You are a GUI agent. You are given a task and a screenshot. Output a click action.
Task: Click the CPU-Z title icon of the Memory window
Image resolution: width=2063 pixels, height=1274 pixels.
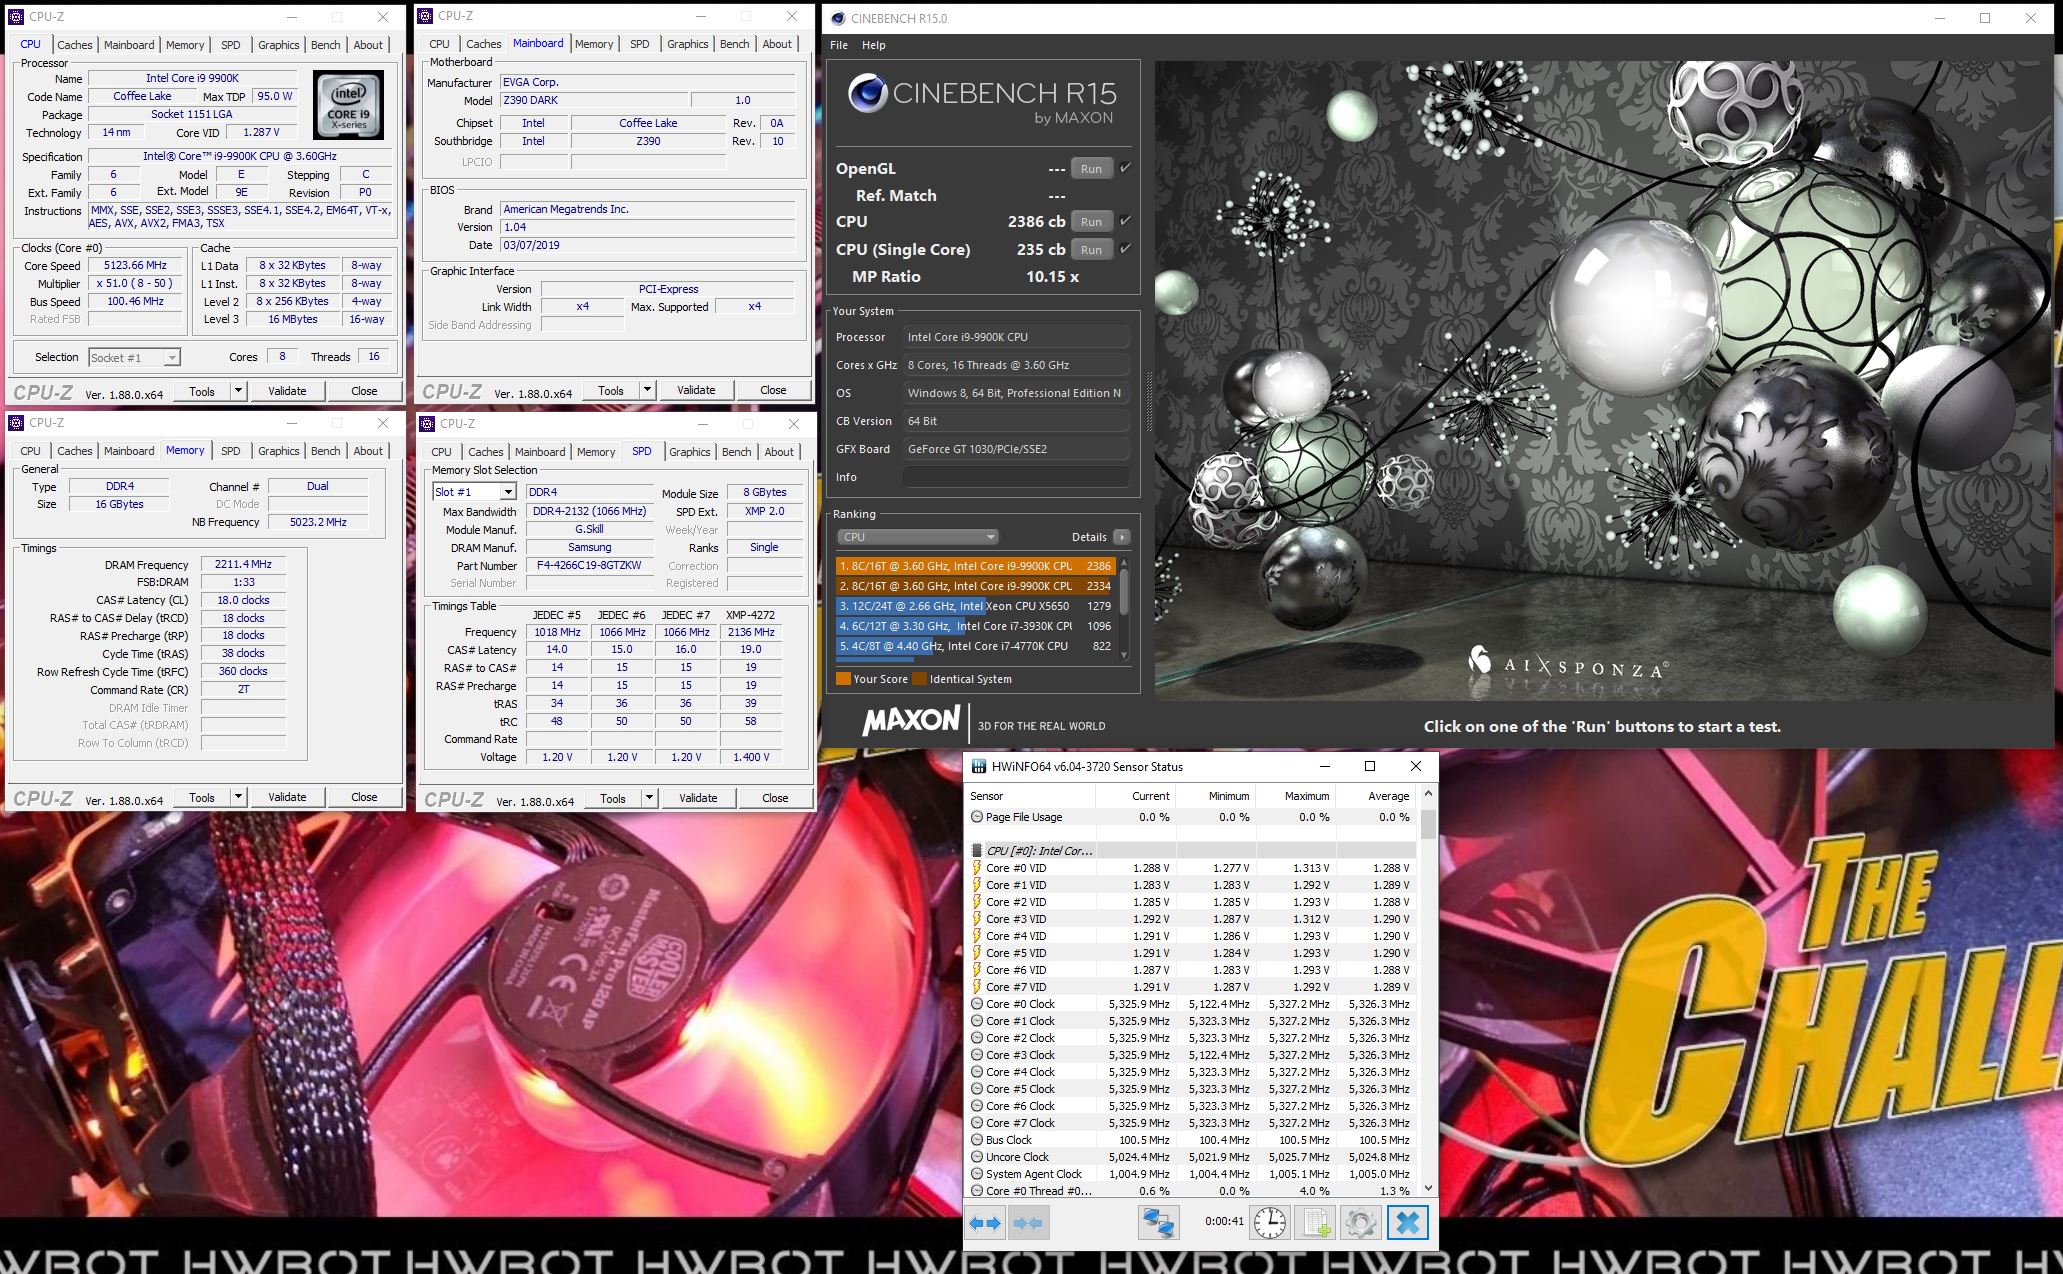click(x=16, y=423)
